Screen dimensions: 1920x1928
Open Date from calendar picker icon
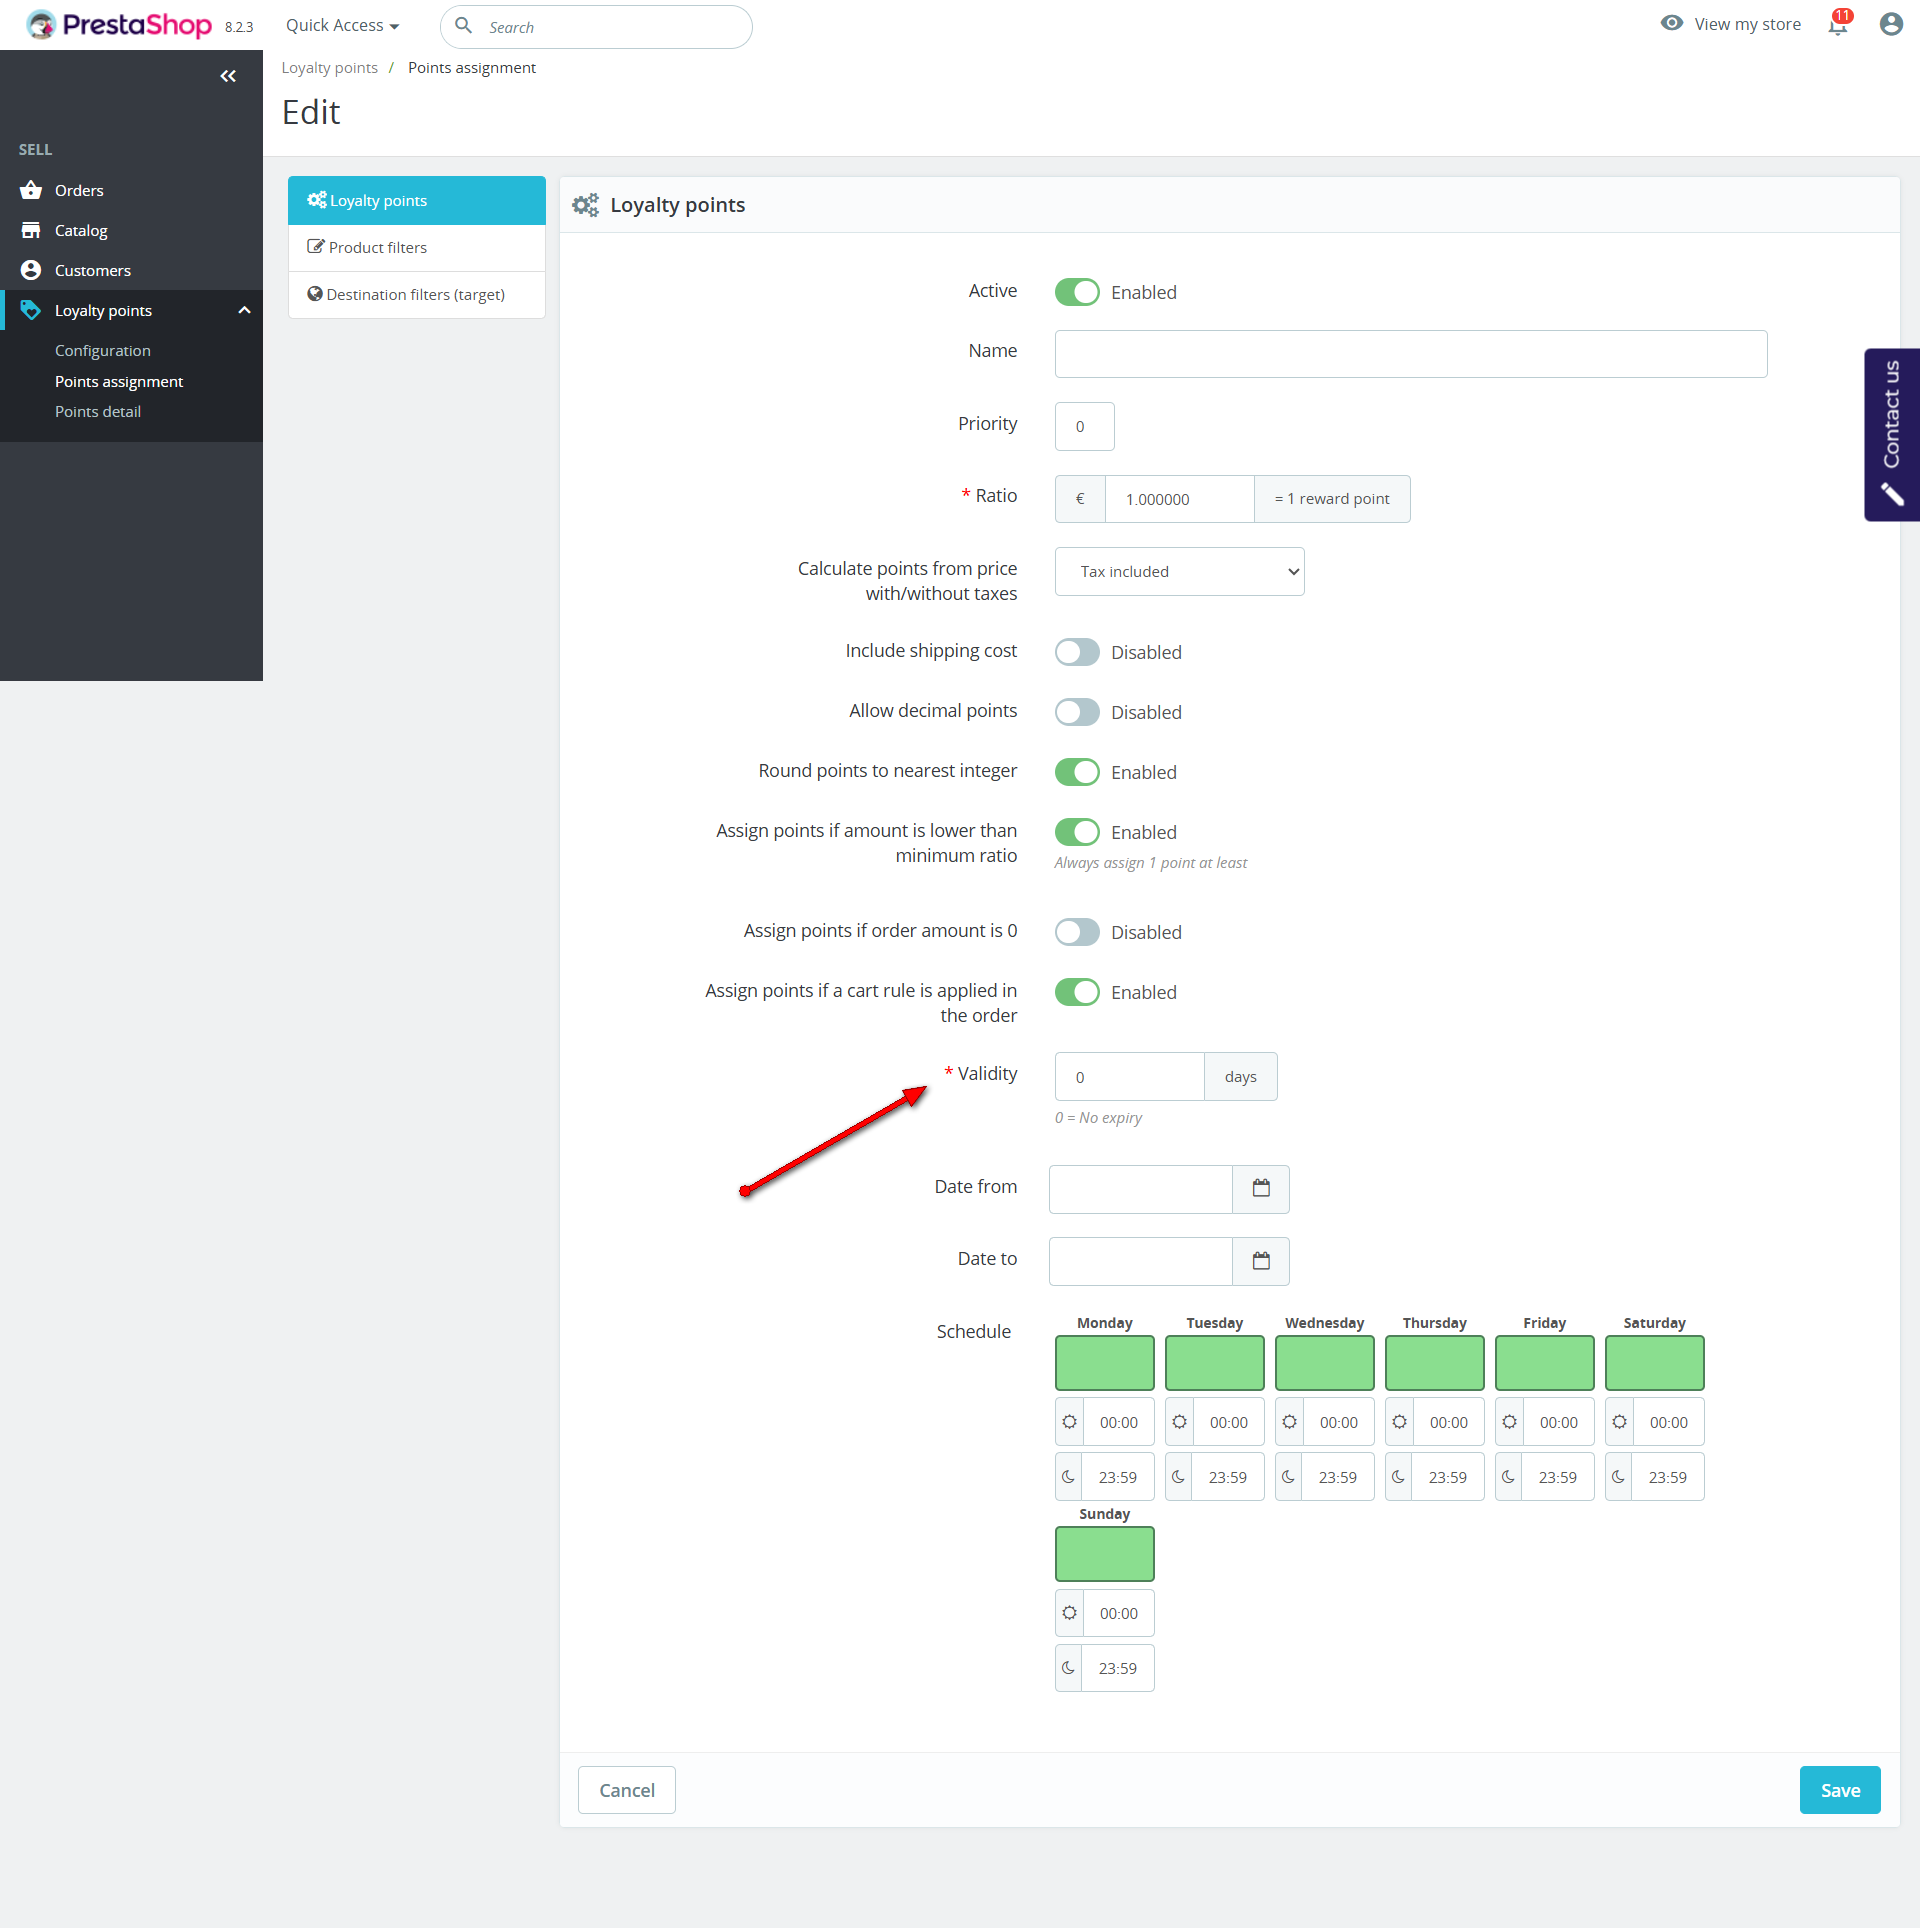(1261, 1188)
